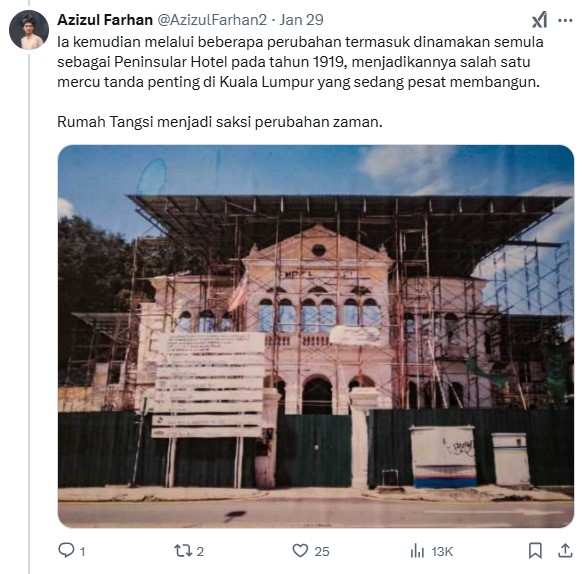This screenshot has height=574, width=583.
Task: Like the post with the heart icon
Action: pos(300,551)
